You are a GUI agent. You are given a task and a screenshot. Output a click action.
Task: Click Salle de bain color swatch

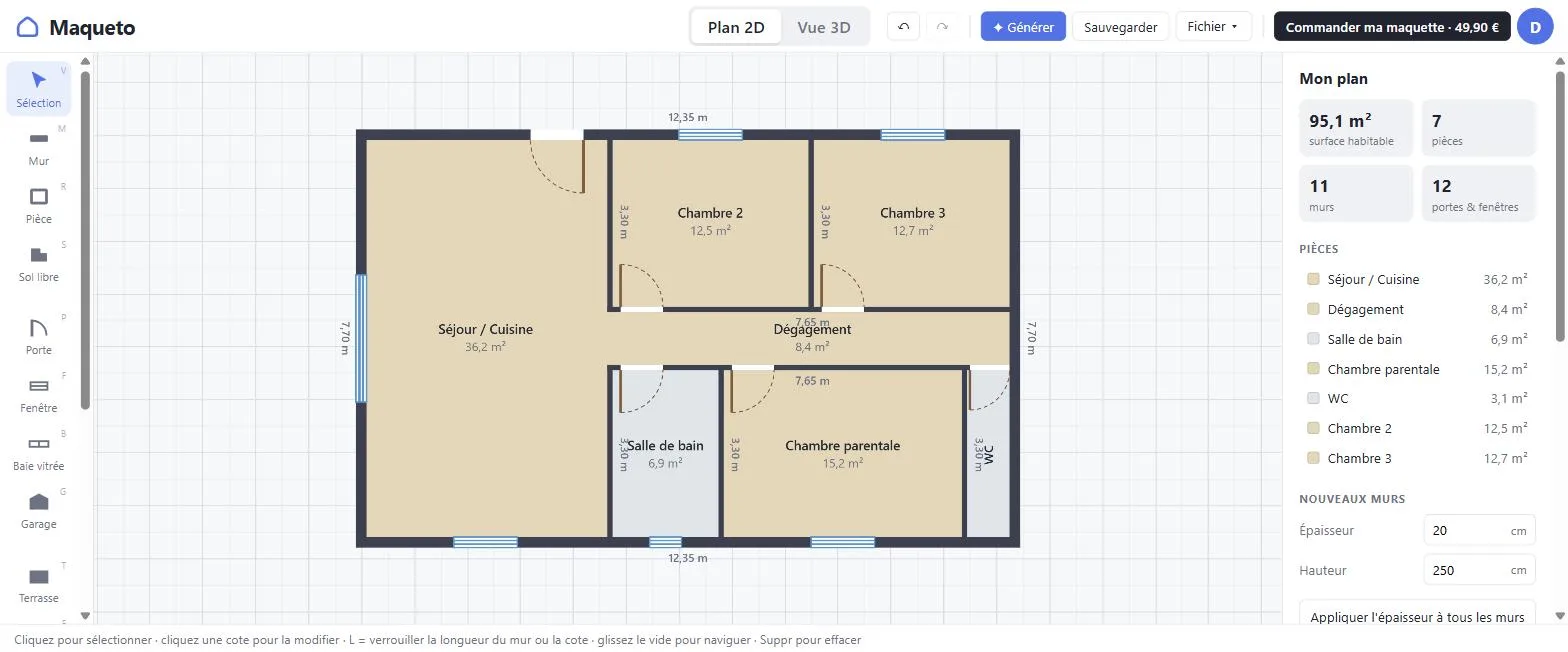click(x=1313, y=339)
